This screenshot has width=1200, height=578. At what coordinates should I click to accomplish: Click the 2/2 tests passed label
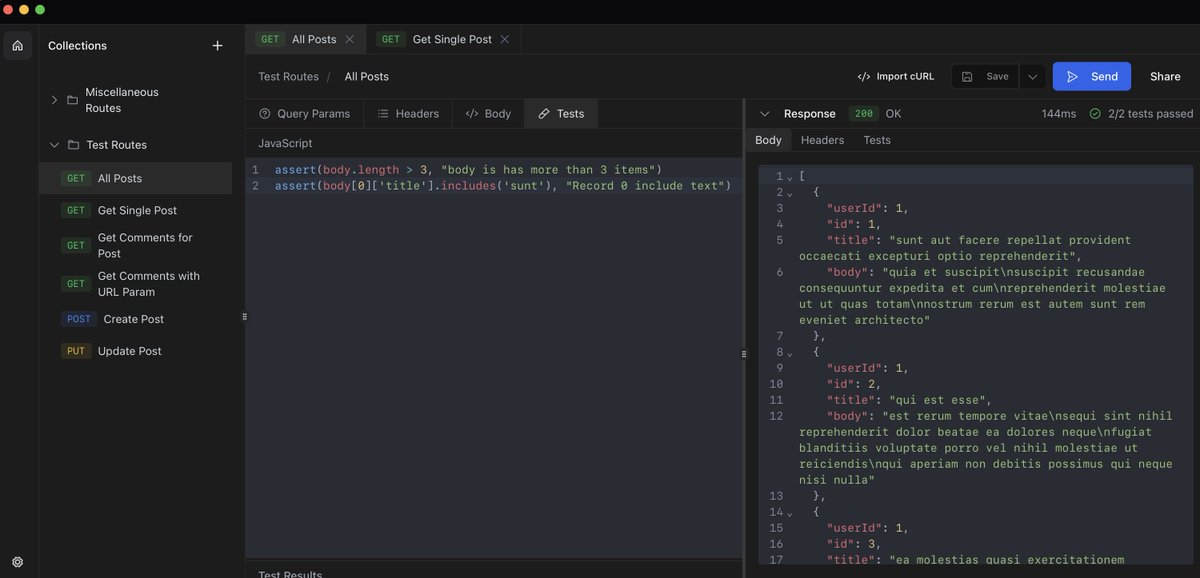1150,114
